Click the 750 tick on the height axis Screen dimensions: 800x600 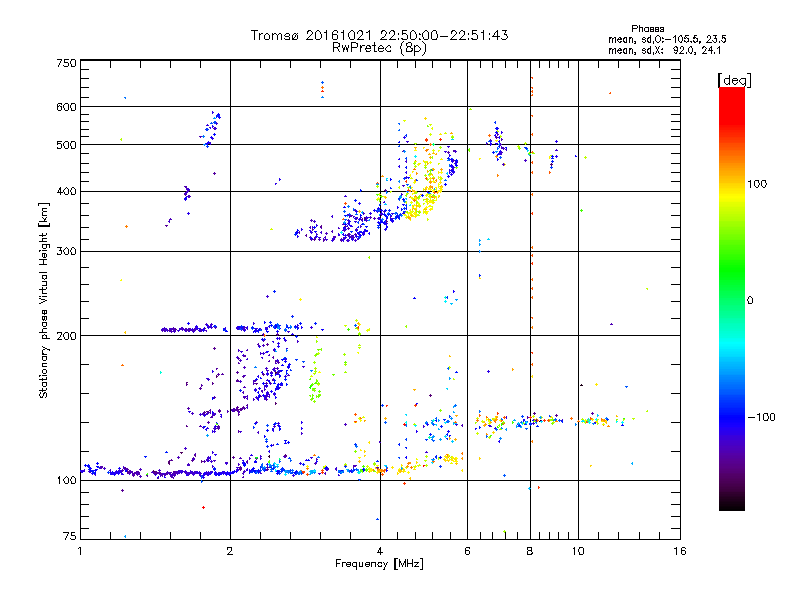66,63
